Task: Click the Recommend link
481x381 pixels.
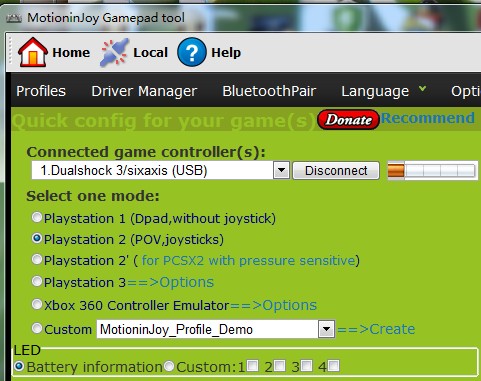Action: pos(428,118)
